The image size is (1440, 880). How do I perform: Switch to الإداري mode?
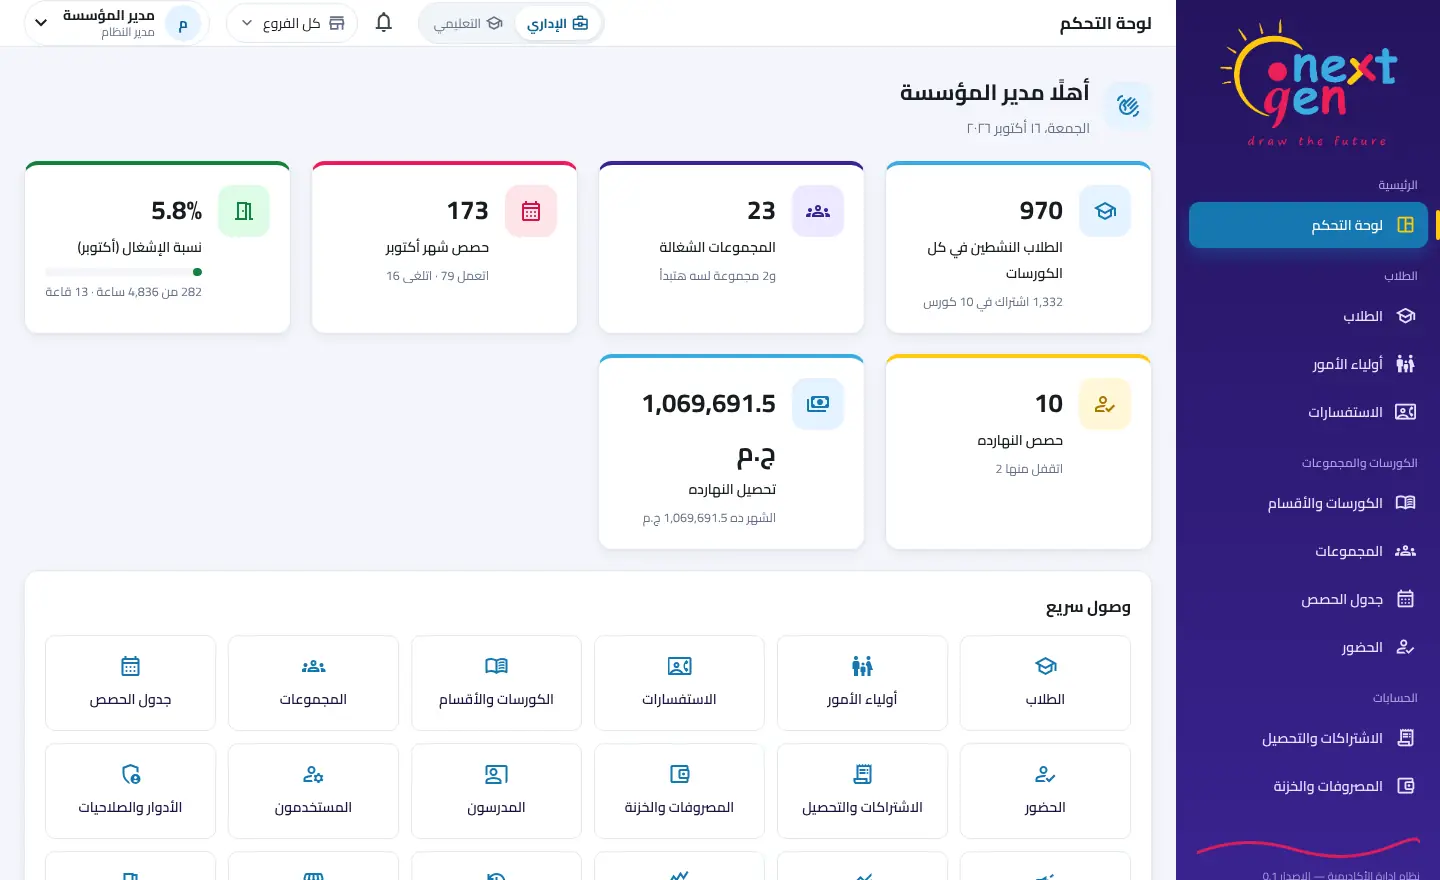(x=558, y=23)
